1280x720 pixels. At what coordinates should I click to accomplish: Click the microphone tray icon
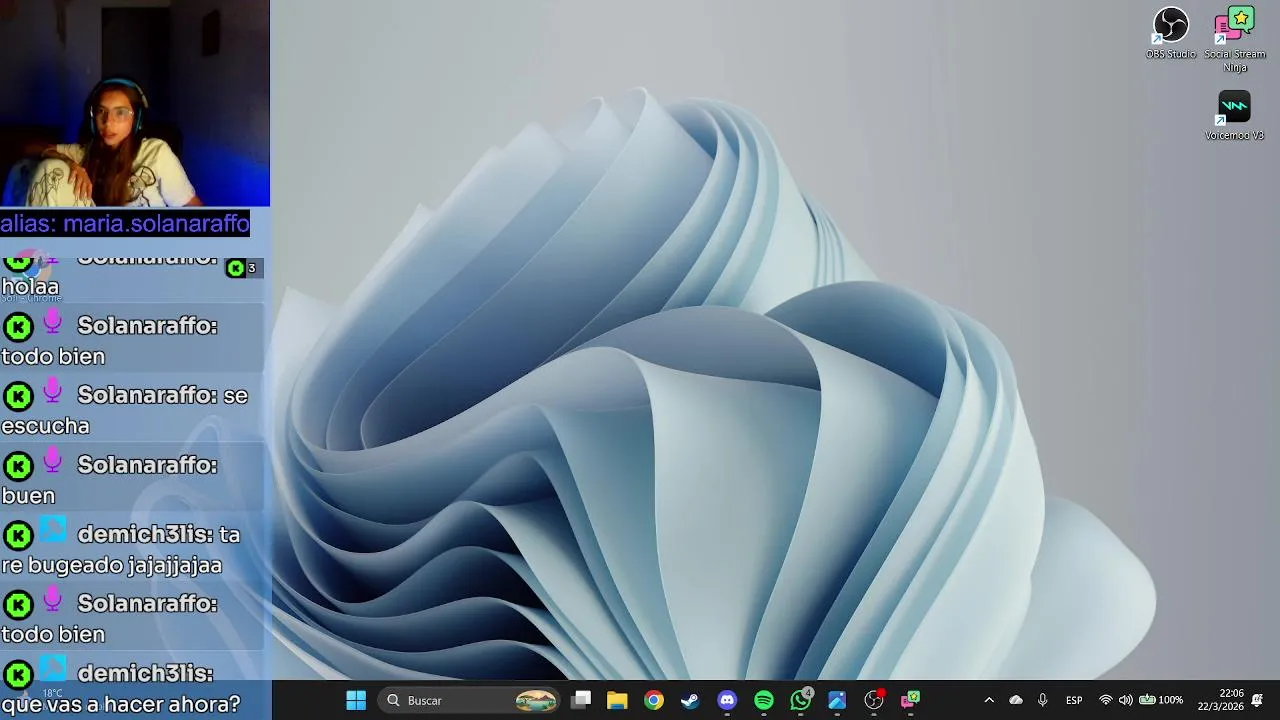pyautogui.click(x=1043, y=700)
